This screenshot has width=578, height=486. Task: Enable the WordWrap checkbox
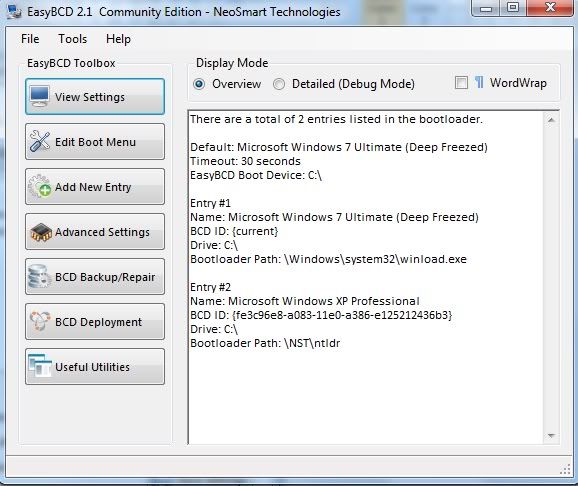461,83
